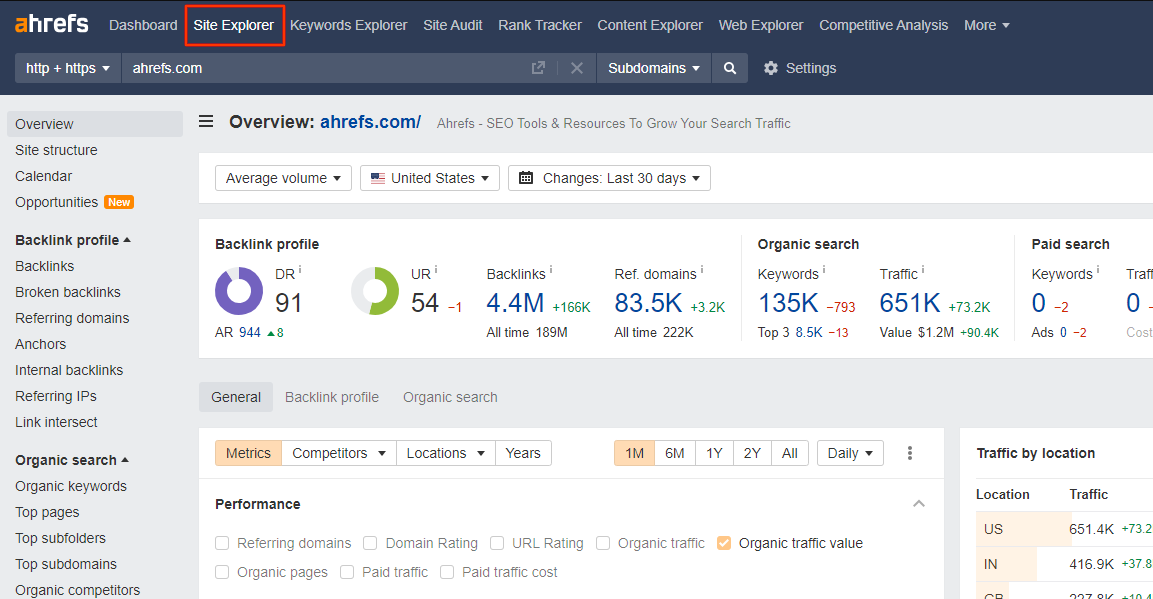
Task: Set chart range to All
Action: pyautogui.click(x=790, y=453)
